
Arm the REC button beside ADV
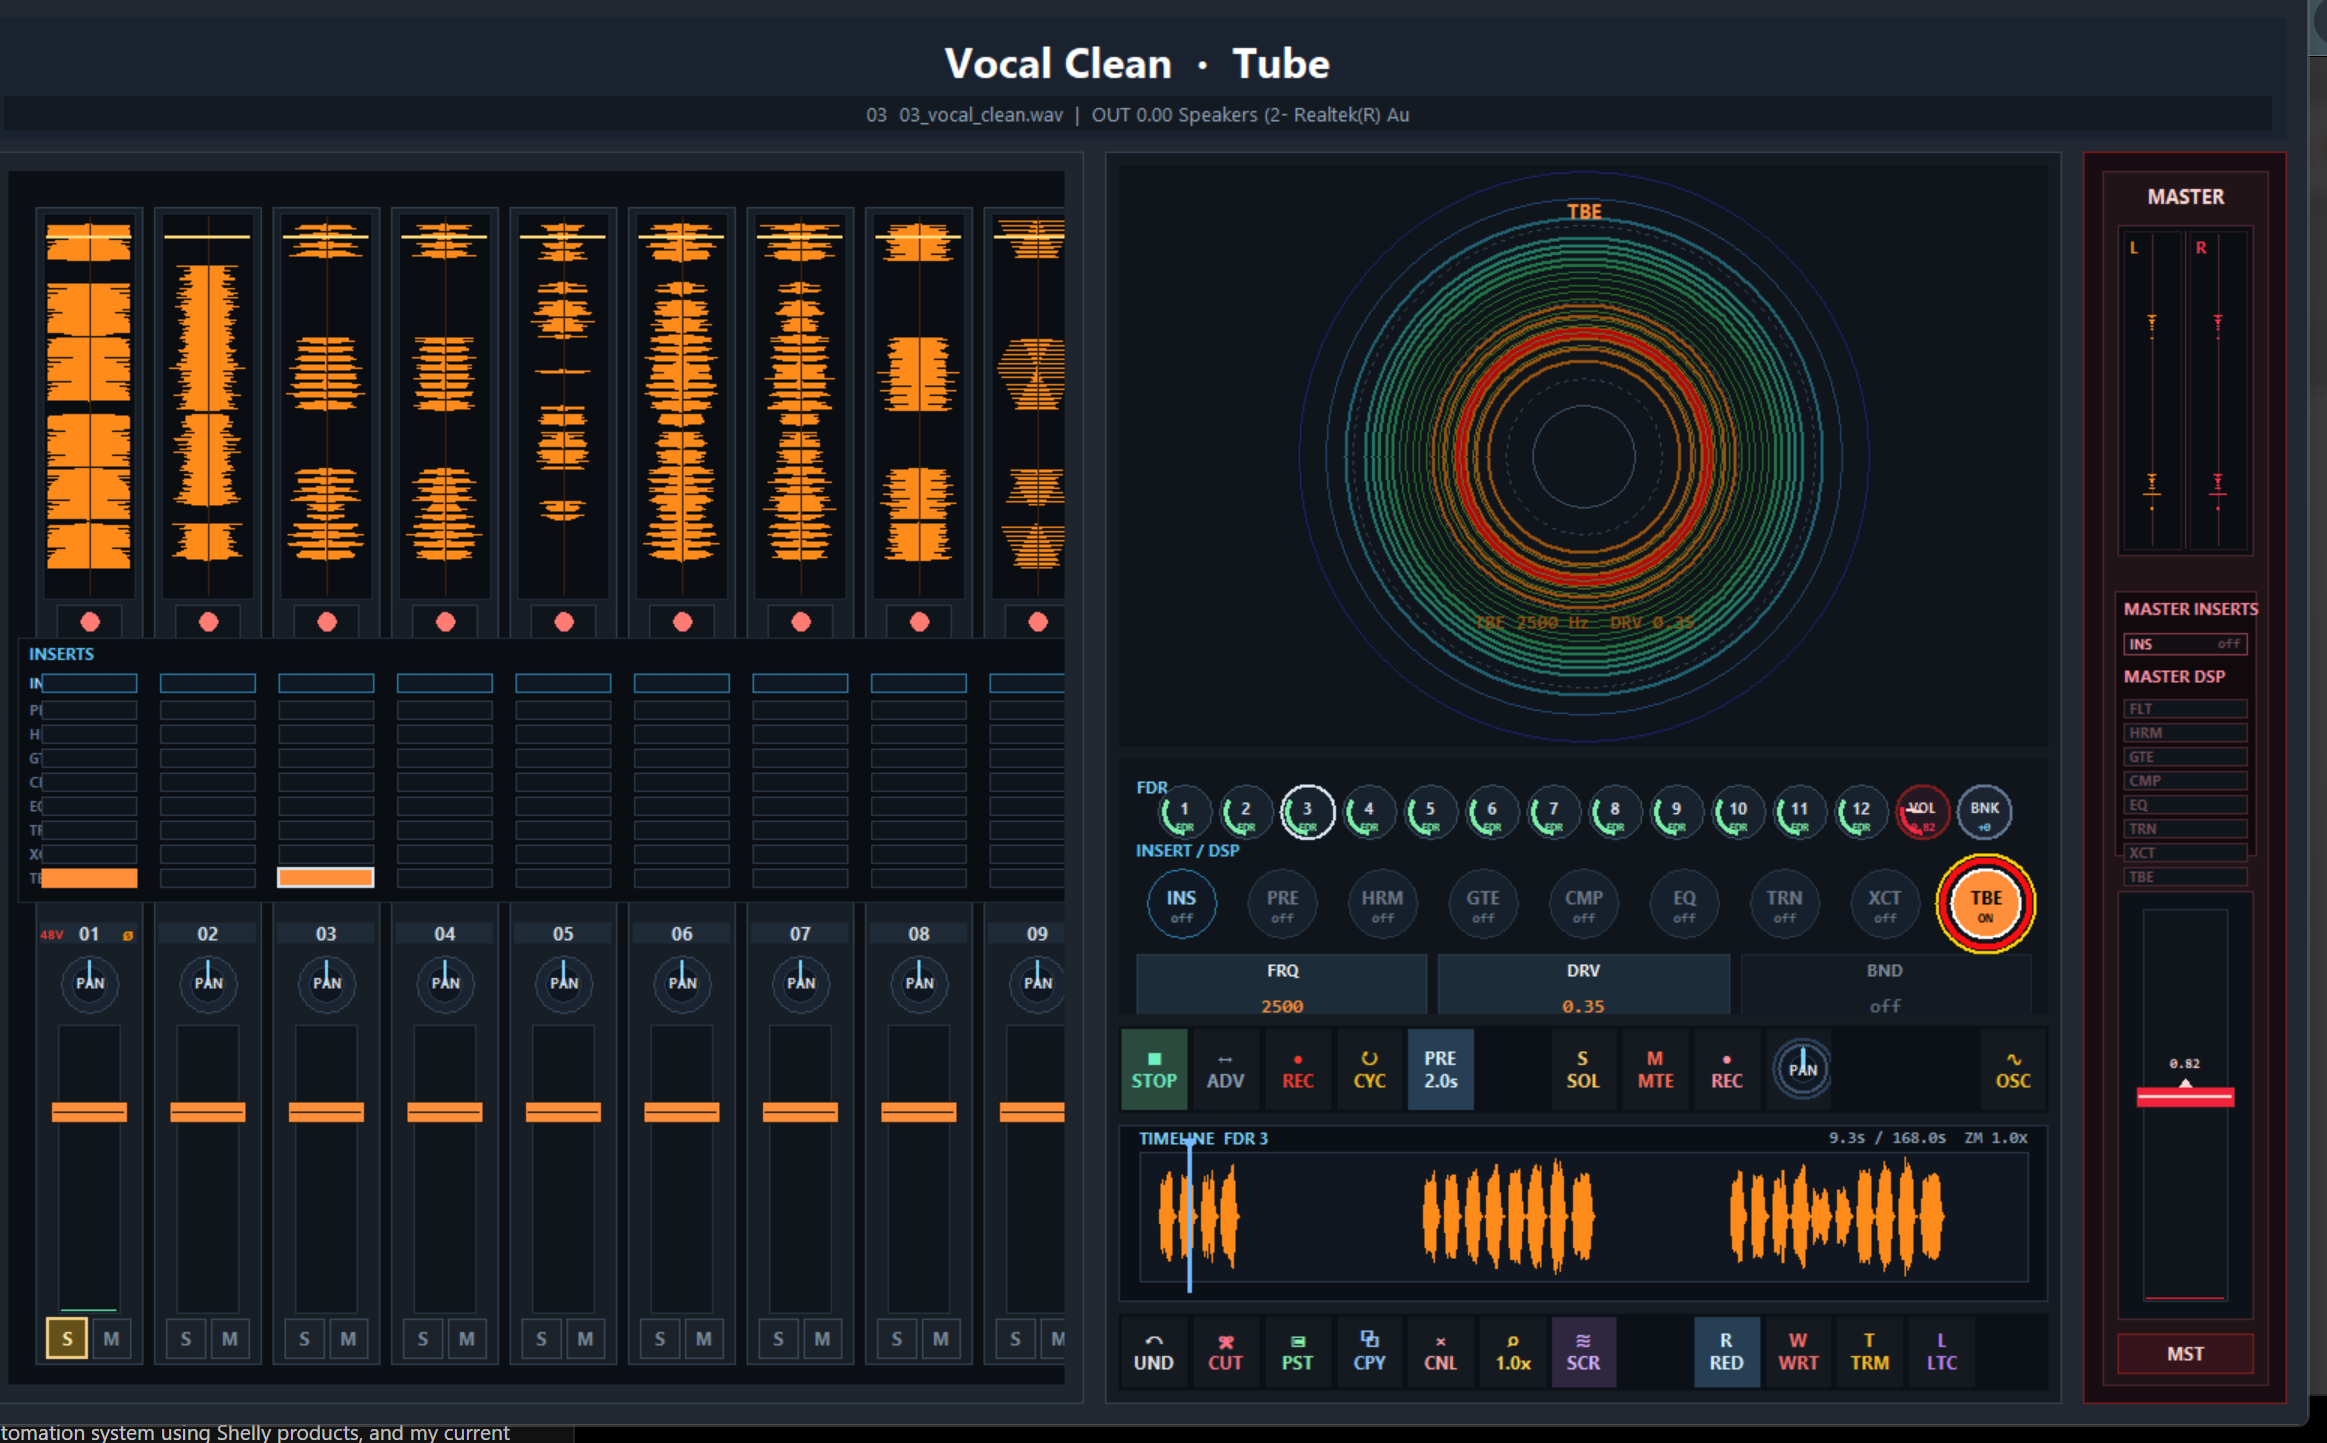(x=1297, y=1069)
